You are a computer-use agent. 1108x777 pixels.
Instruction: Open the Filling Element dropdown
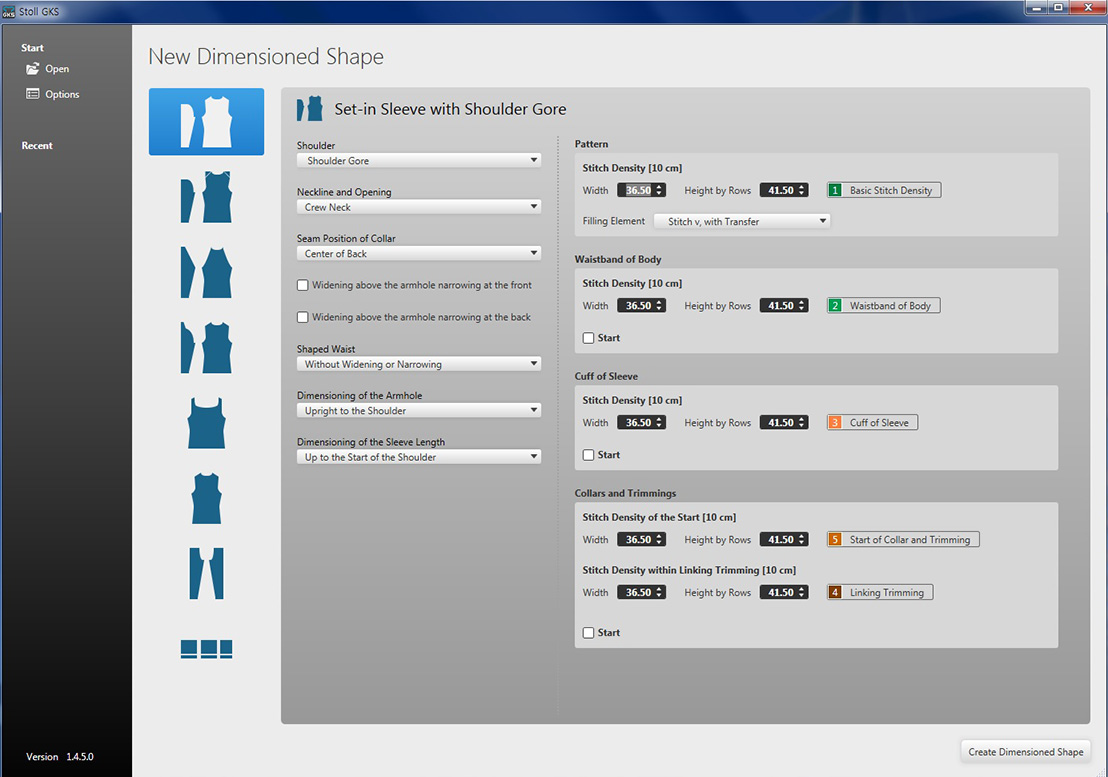tap(742, 221)
